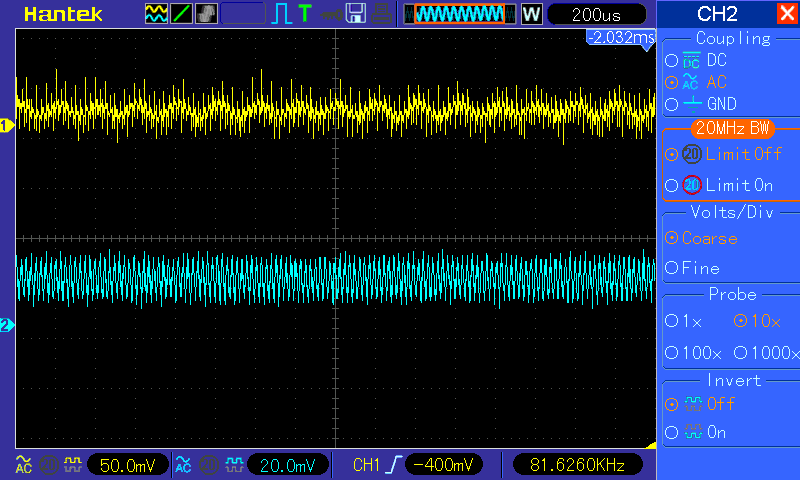Click the grey key lock icon
Screen dimensions: 800x480
(x=332, y=15)
